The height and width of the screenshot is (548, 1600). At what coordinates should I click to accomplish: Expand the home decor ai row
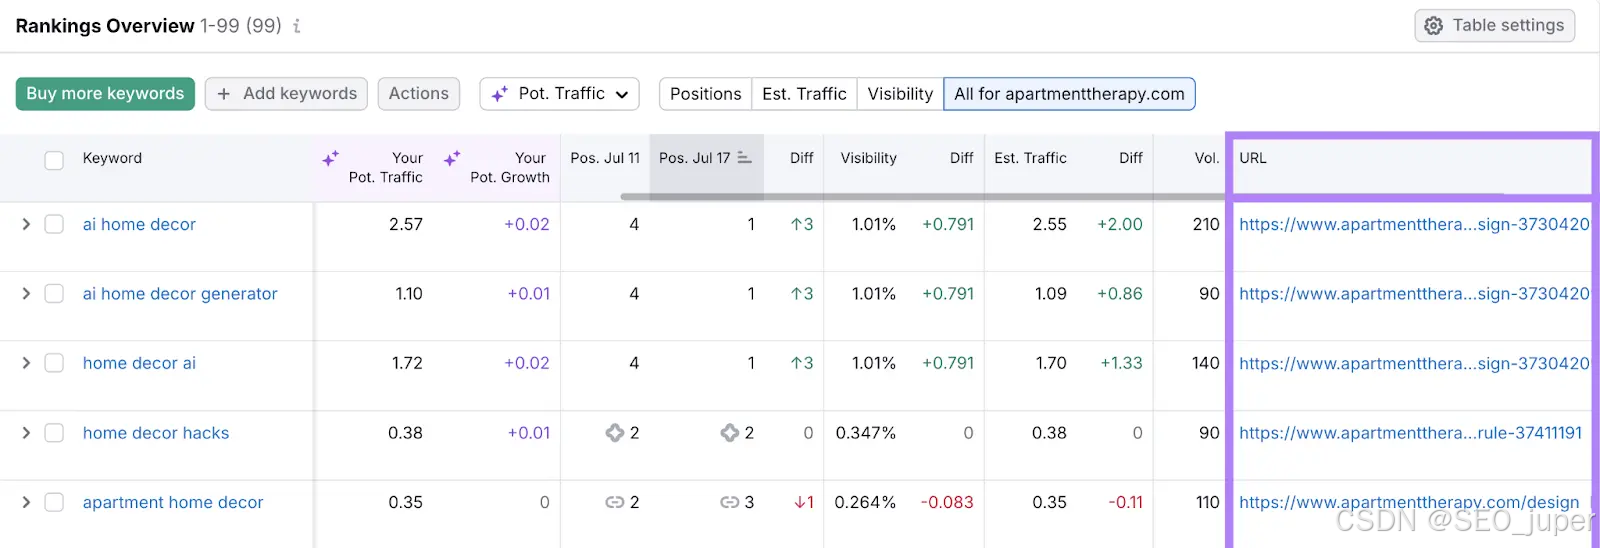pyautogui.click(x=26, y=363)
